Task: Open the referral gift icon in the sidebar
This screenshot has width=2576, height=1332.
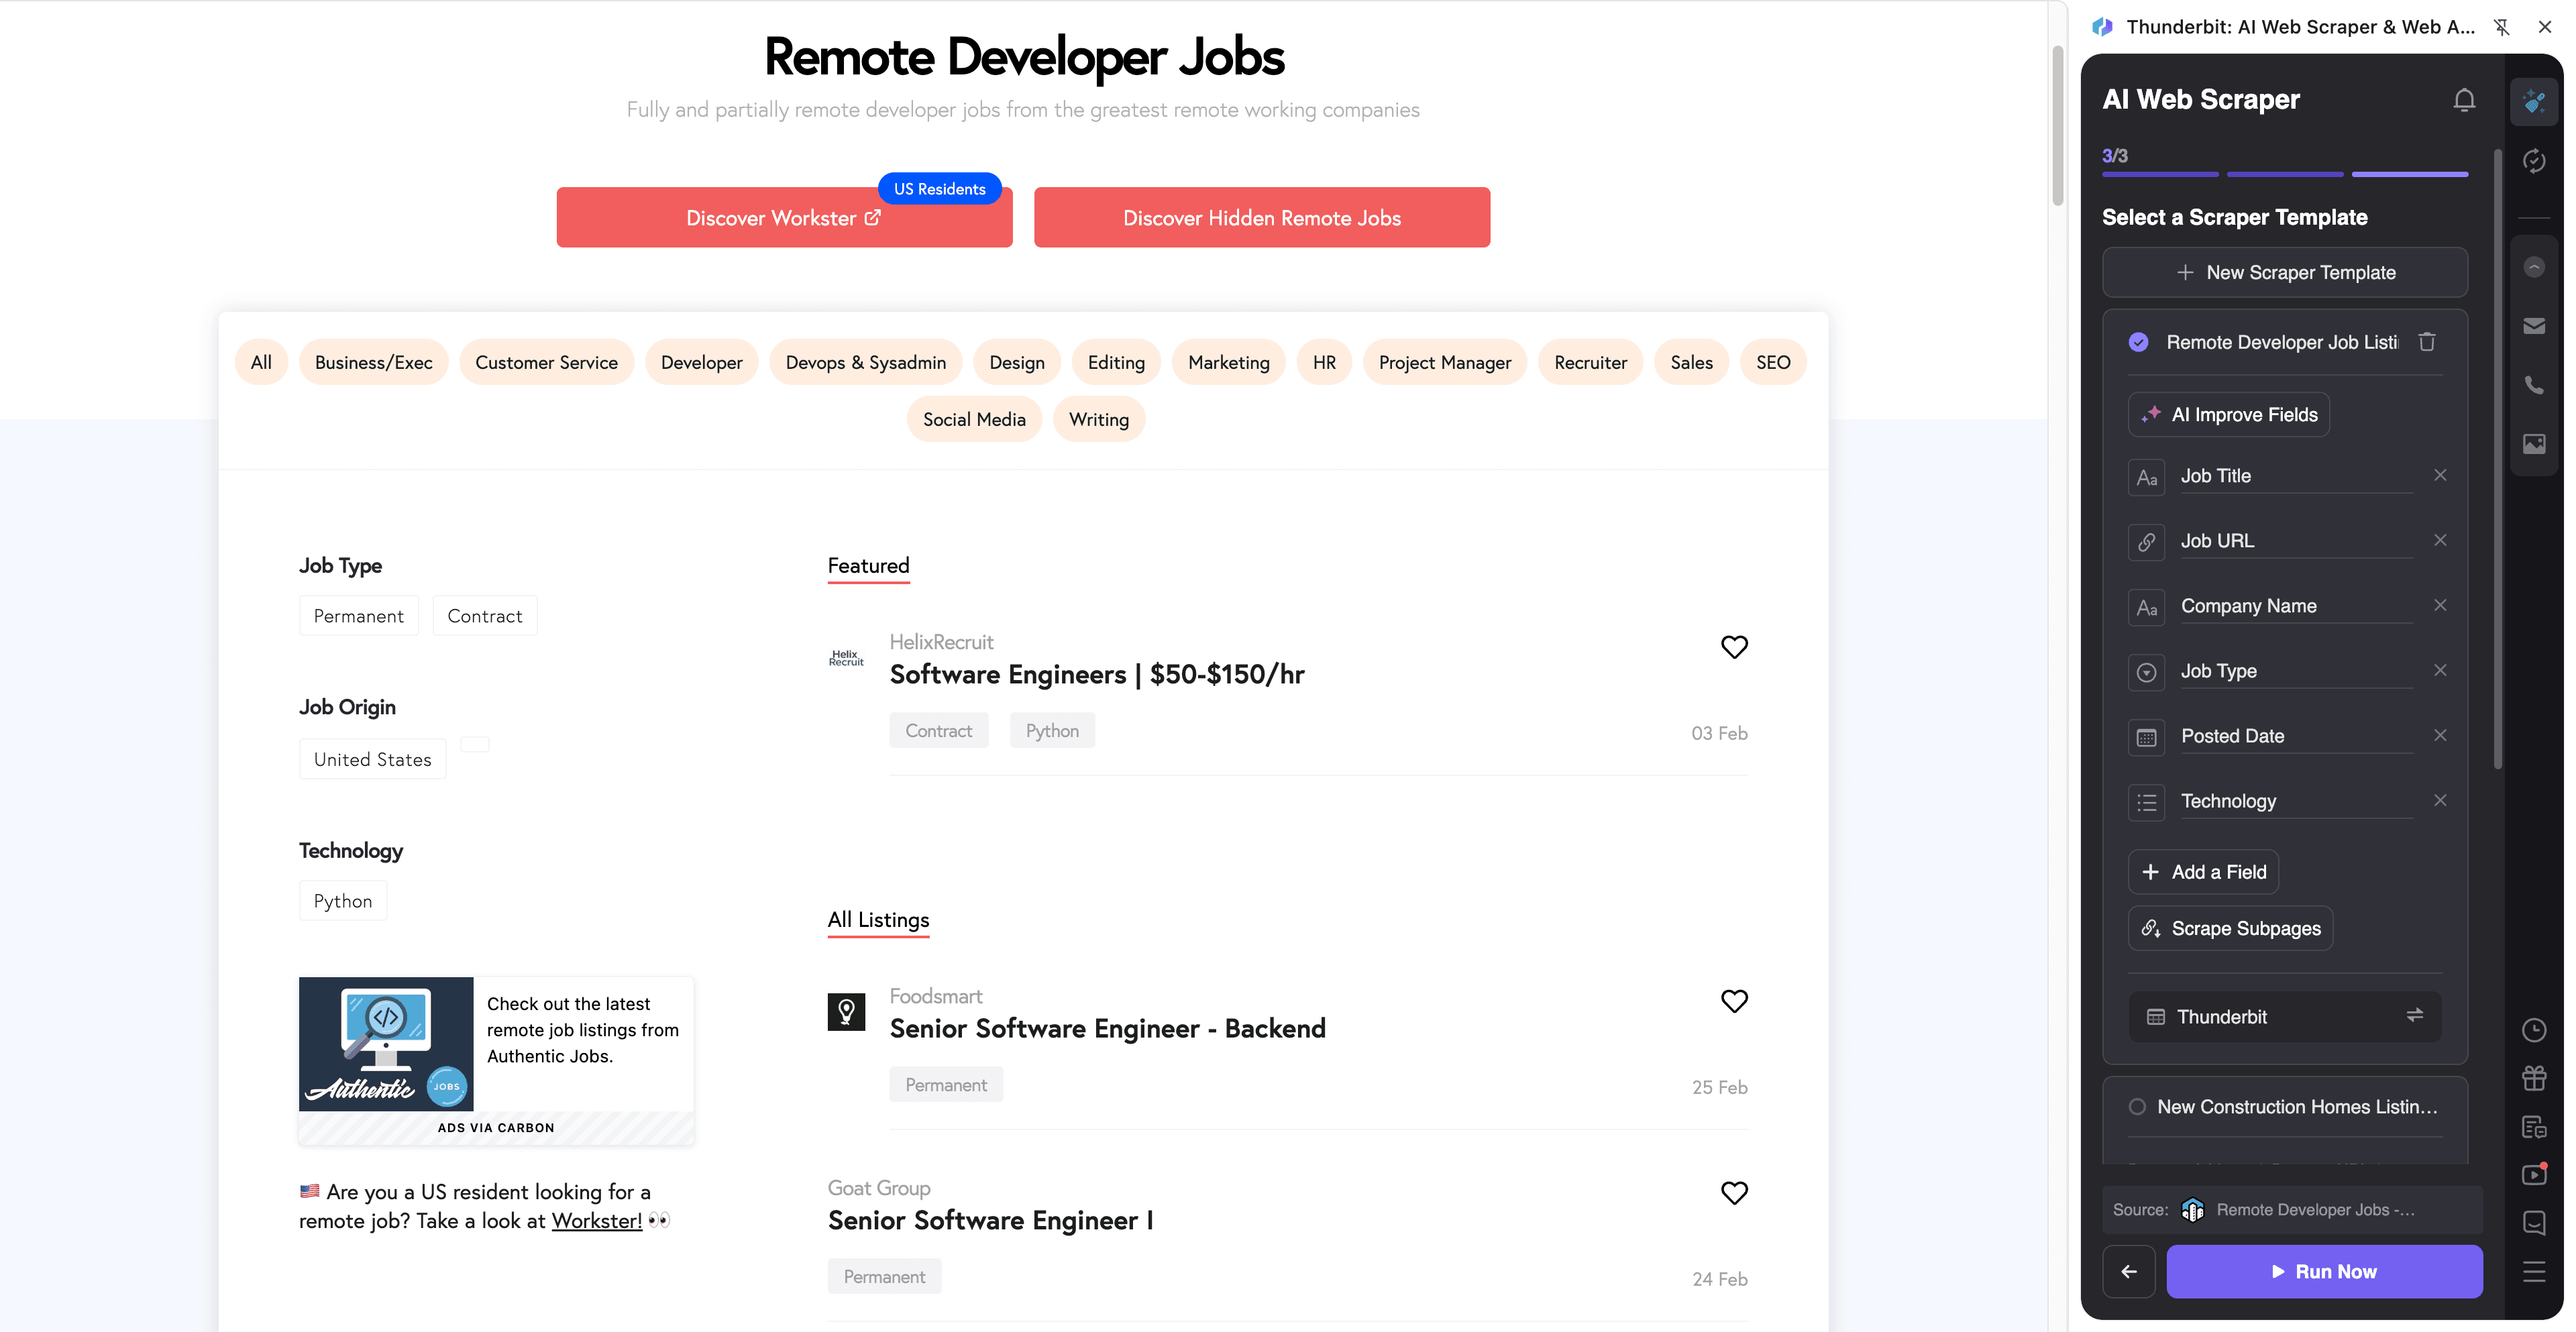Action: point(2535,1078)
